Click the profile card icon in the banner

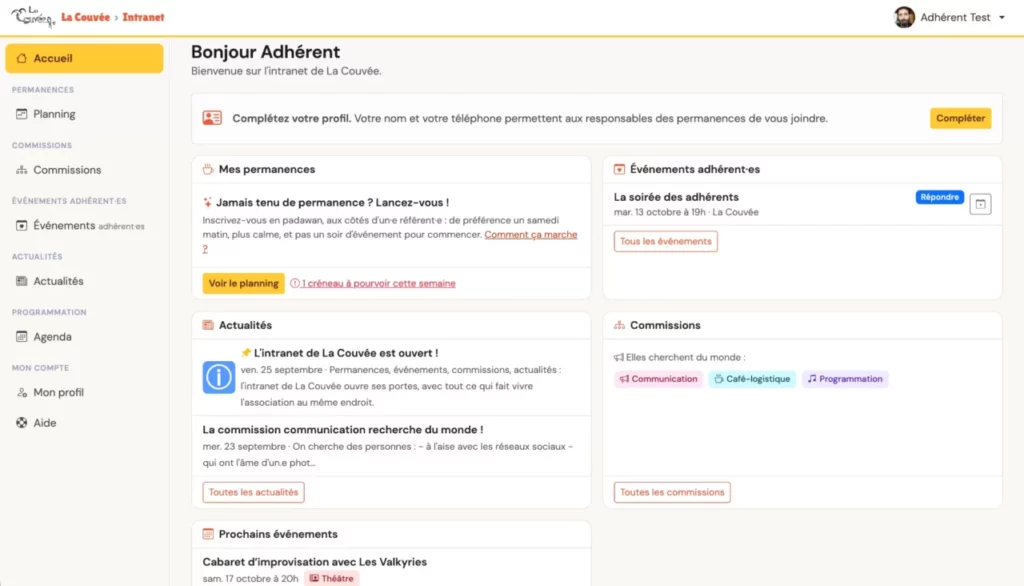(212, 118)
